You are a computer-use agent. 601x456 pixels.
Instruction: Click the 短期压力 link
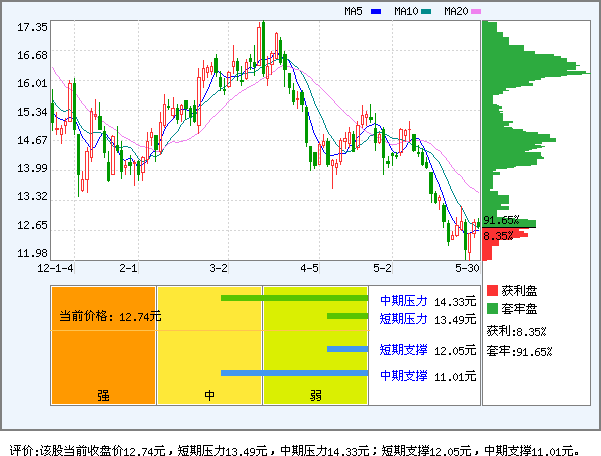point(404,319)
